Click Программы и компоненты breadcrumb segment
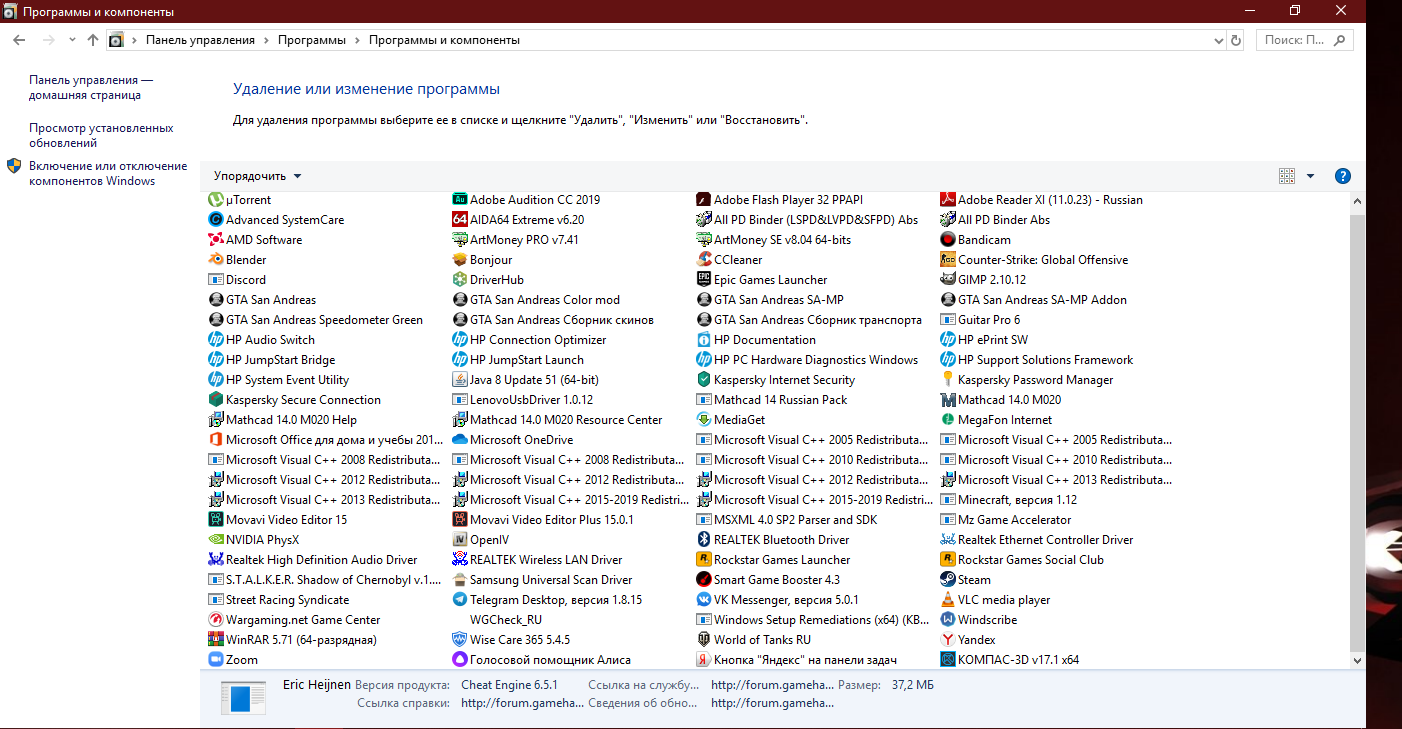Viewport: 1402px width, 729px height. click(x=444, y=40)
